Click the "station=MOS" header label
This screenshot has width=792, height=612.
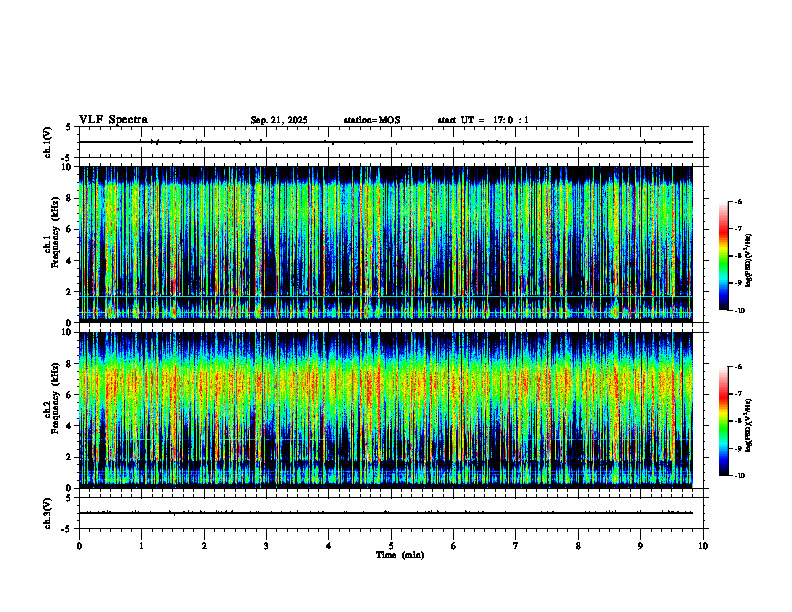click(372, 120)
